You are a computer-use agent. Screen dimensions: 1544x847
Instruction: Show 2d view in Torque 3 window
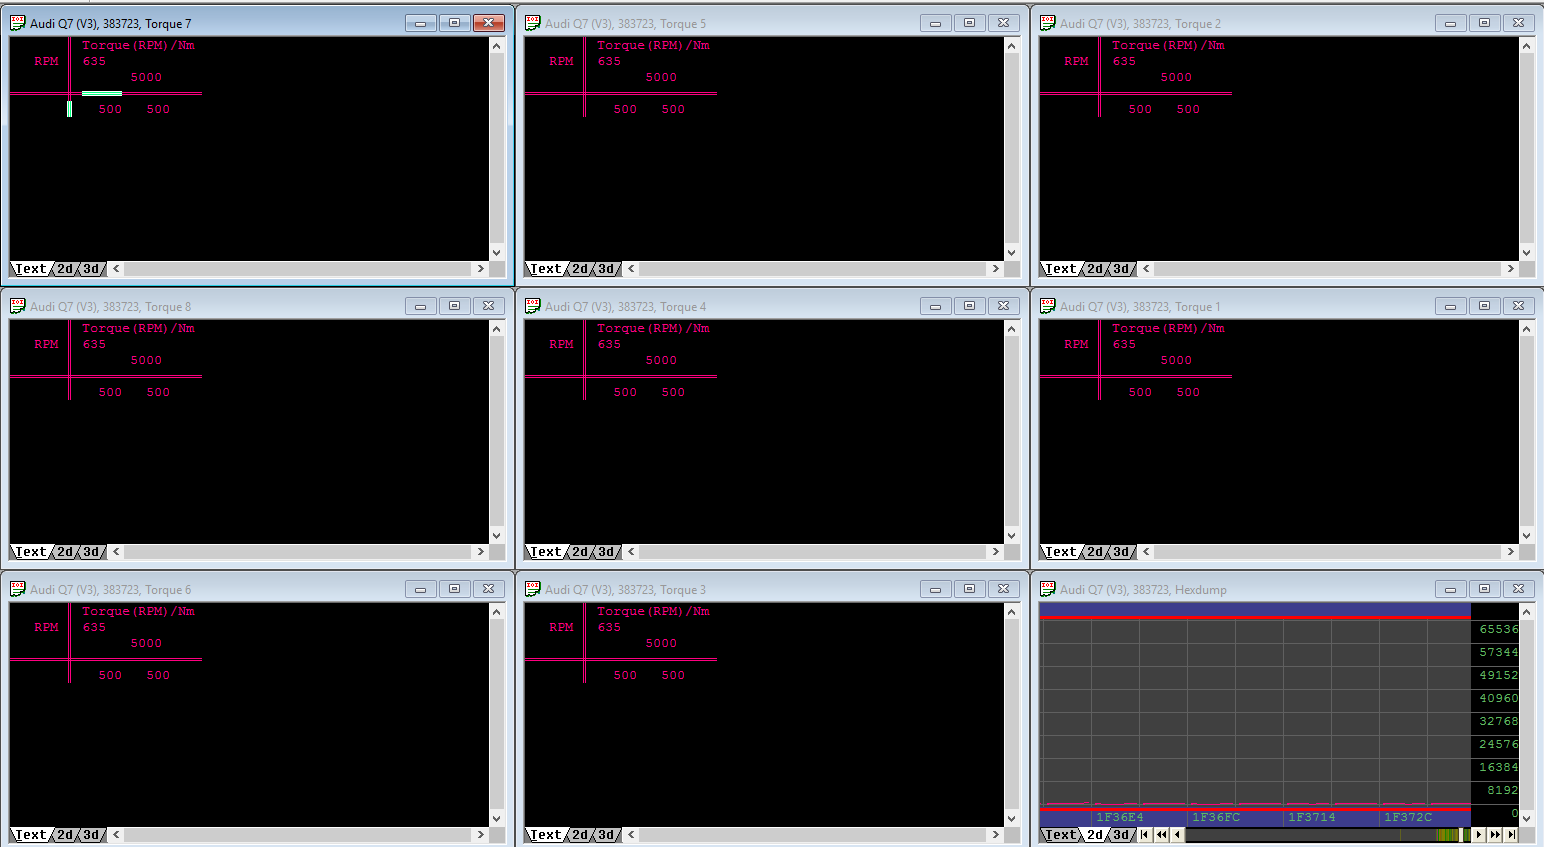tap(580, 835)
